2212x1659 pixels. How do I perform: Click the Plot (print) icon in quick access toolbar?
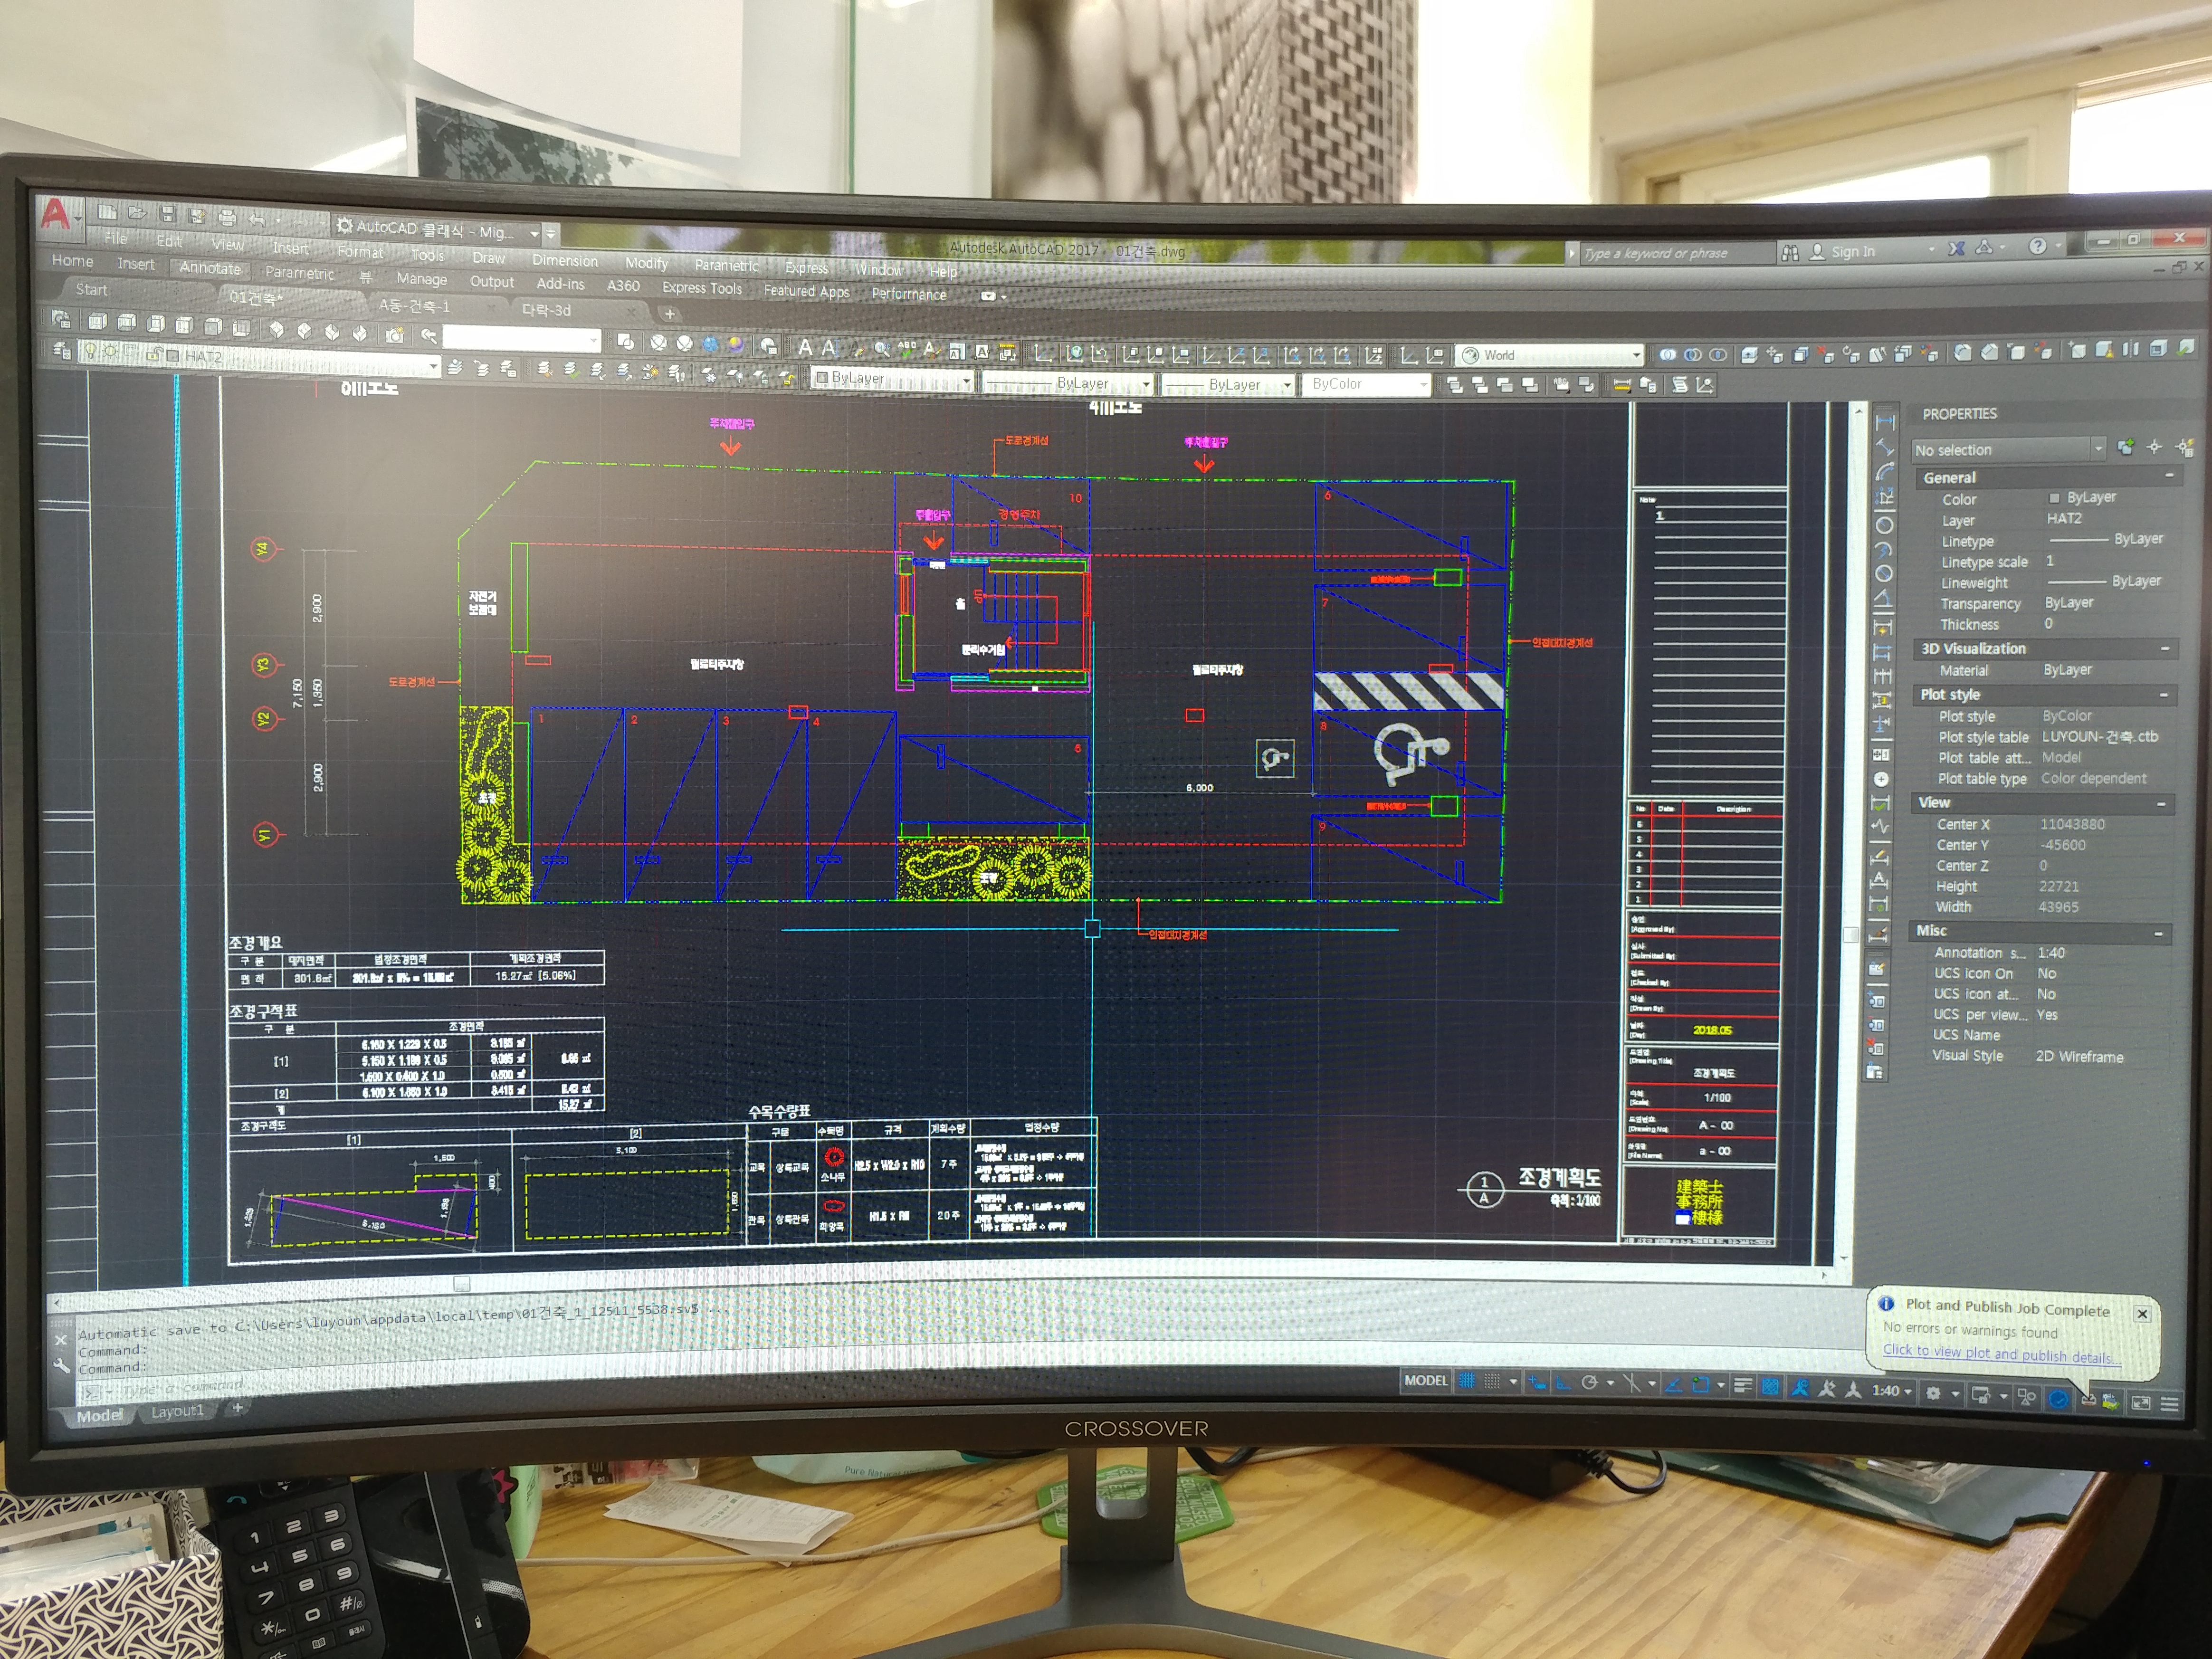coord(227,217)
